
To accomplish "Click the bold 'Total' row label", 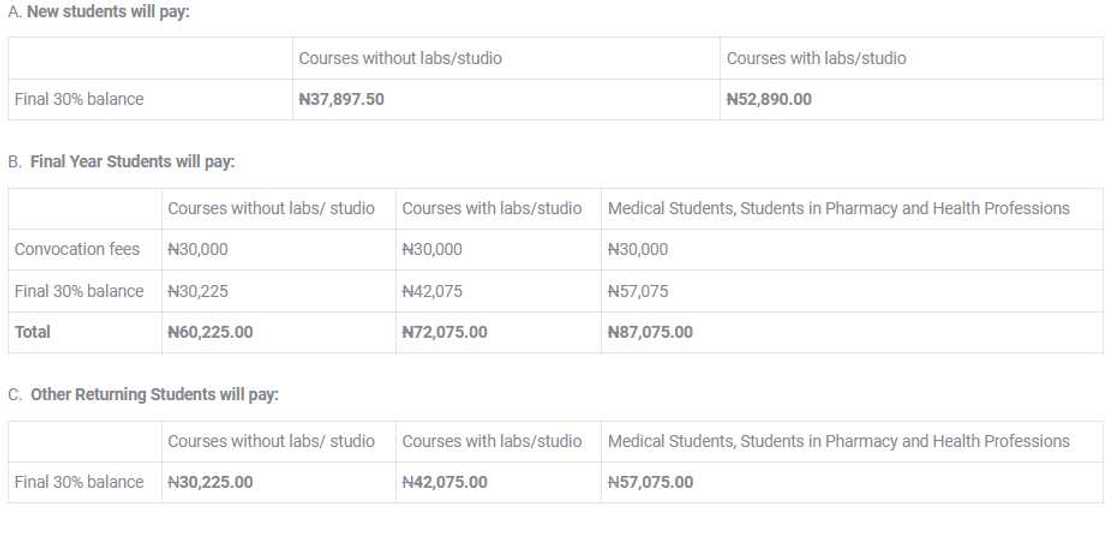I will coord(32,332).
